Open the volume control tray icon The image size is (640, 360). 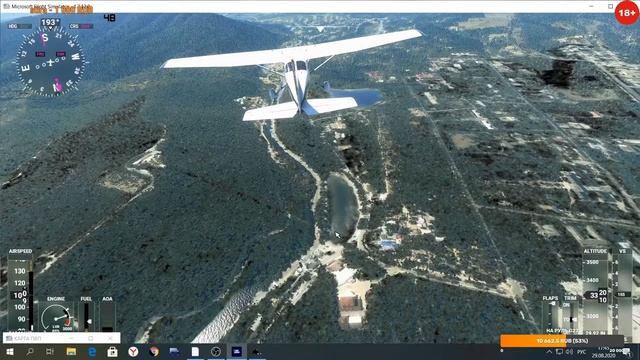tap(569, 352)
